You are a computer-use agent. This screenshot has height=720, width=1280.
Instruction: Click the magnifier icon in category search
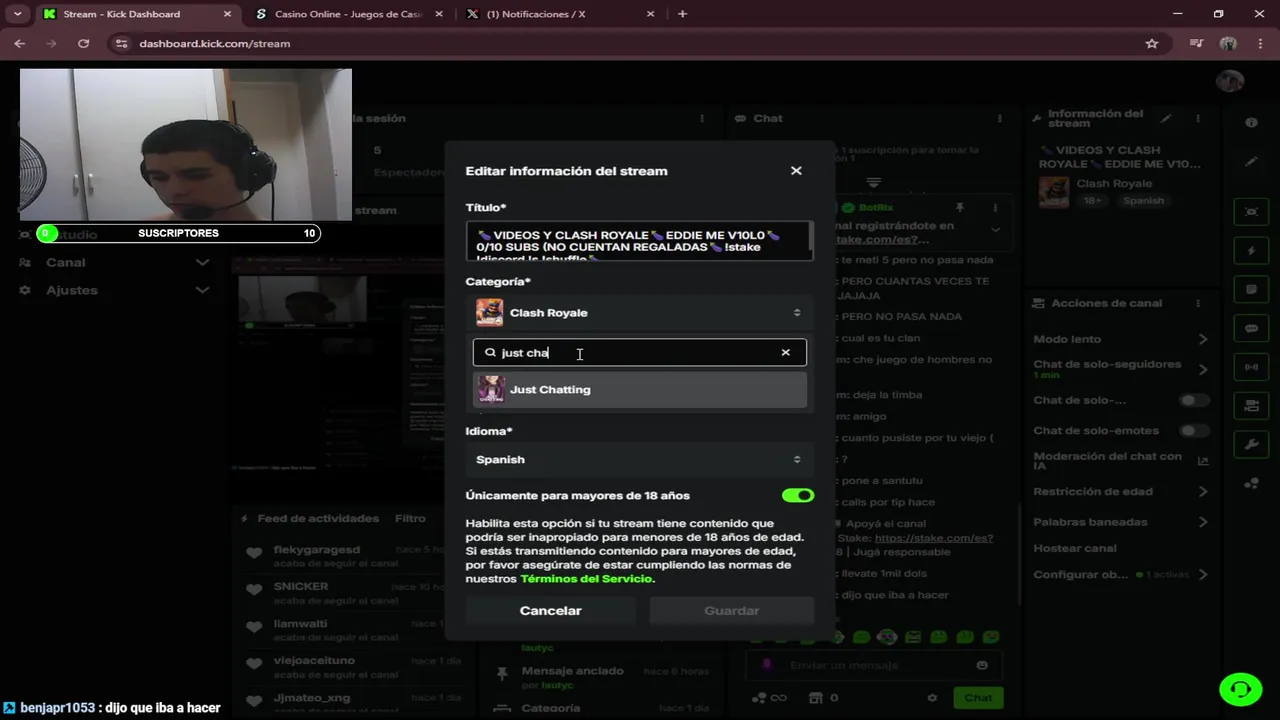click(x=490, y=353)
